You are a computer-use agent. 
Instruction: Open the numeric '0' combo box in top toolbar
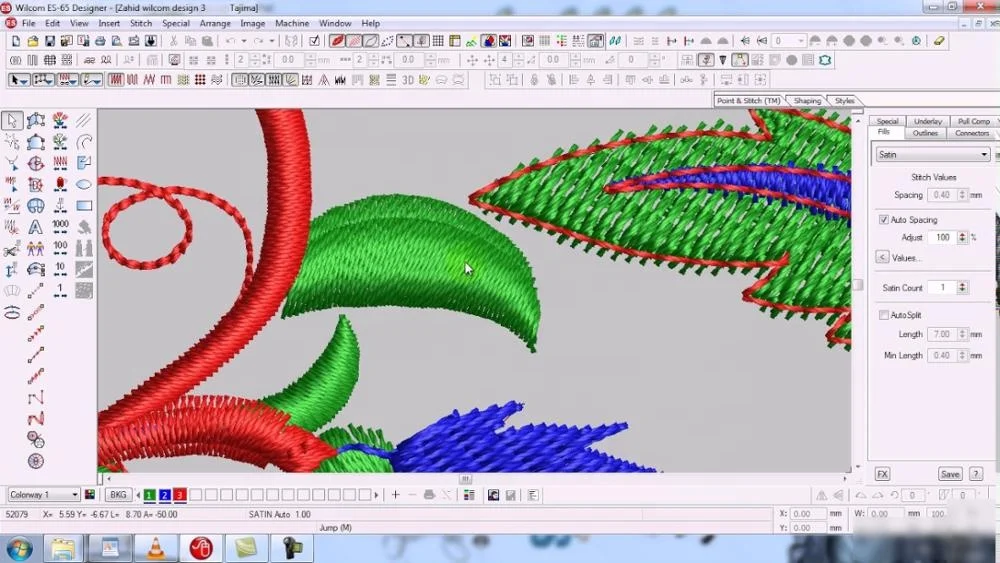(x=788, y=41)
